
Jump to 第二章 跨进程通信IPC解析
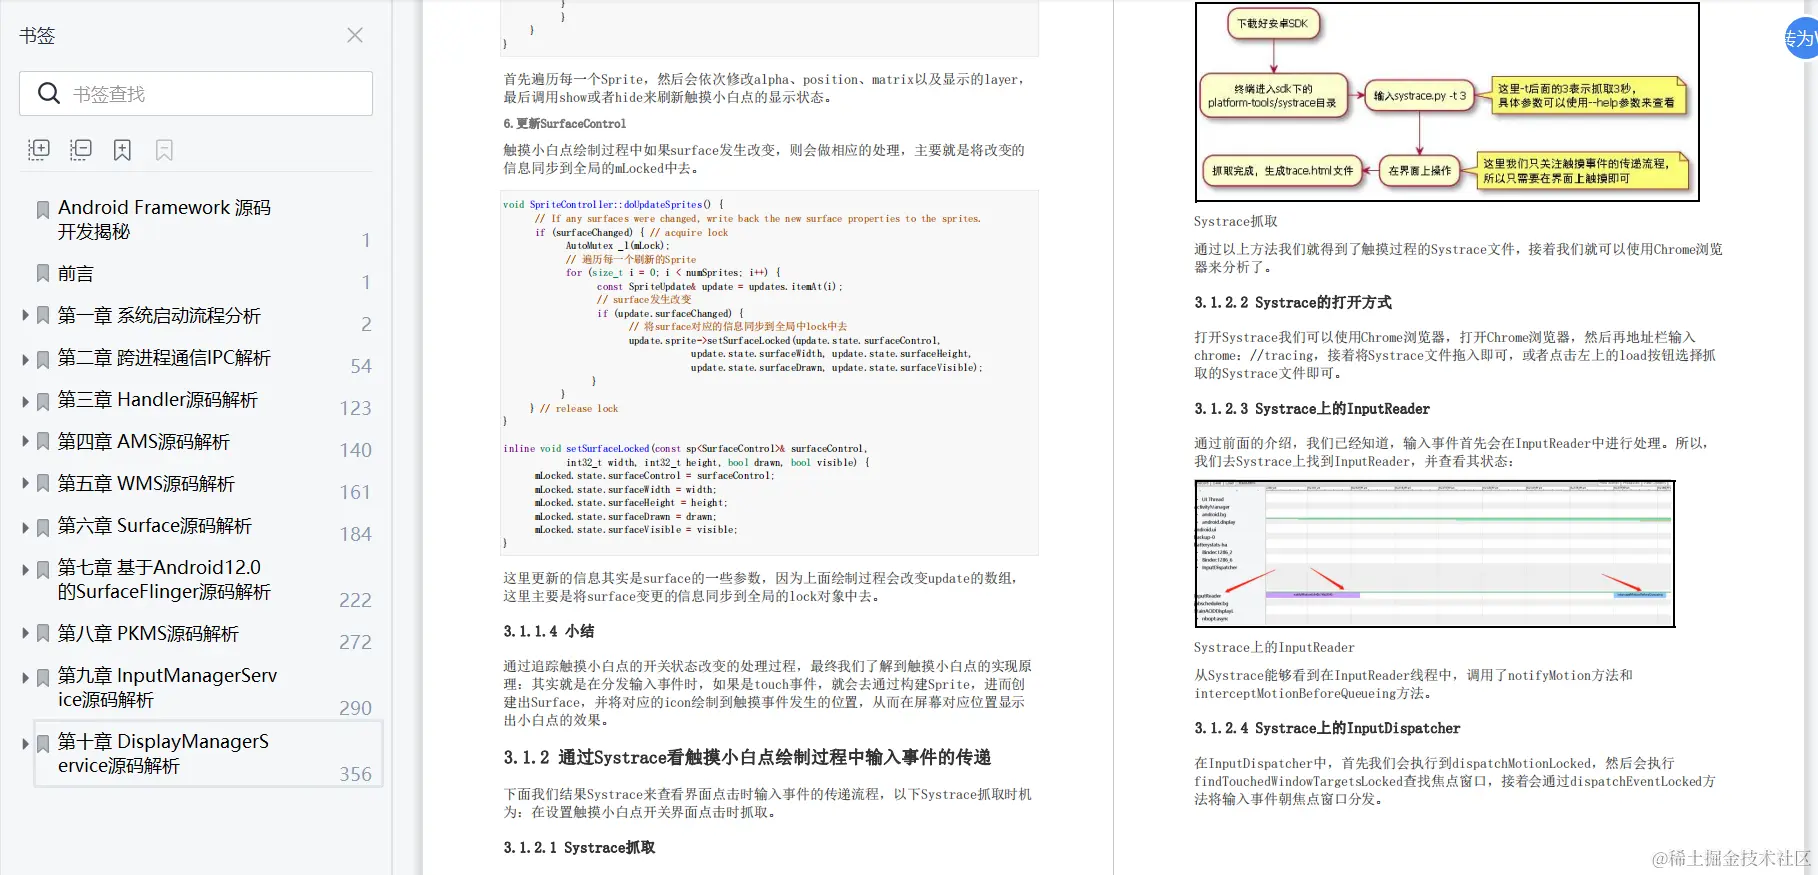coord(164,357)
